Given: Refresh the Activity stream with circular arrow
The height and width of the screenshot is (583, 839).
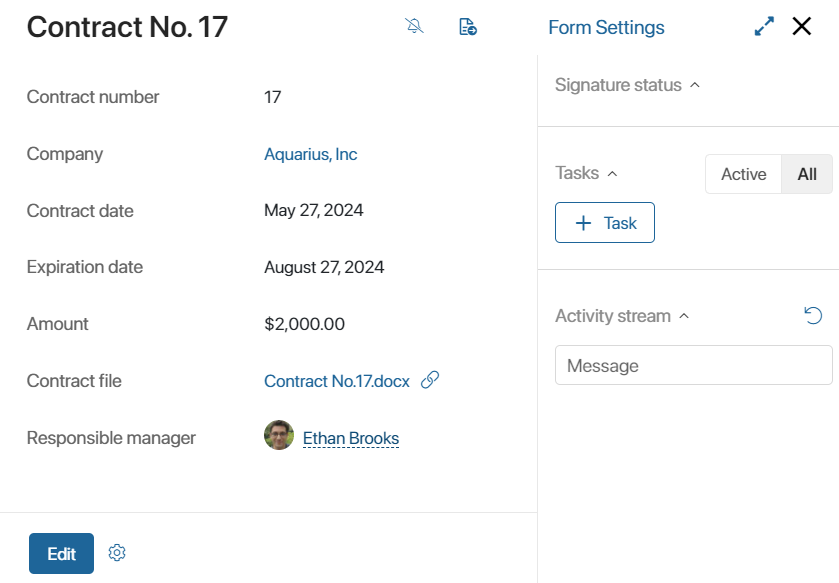Looking at the screenshot, I should (813, 315).
